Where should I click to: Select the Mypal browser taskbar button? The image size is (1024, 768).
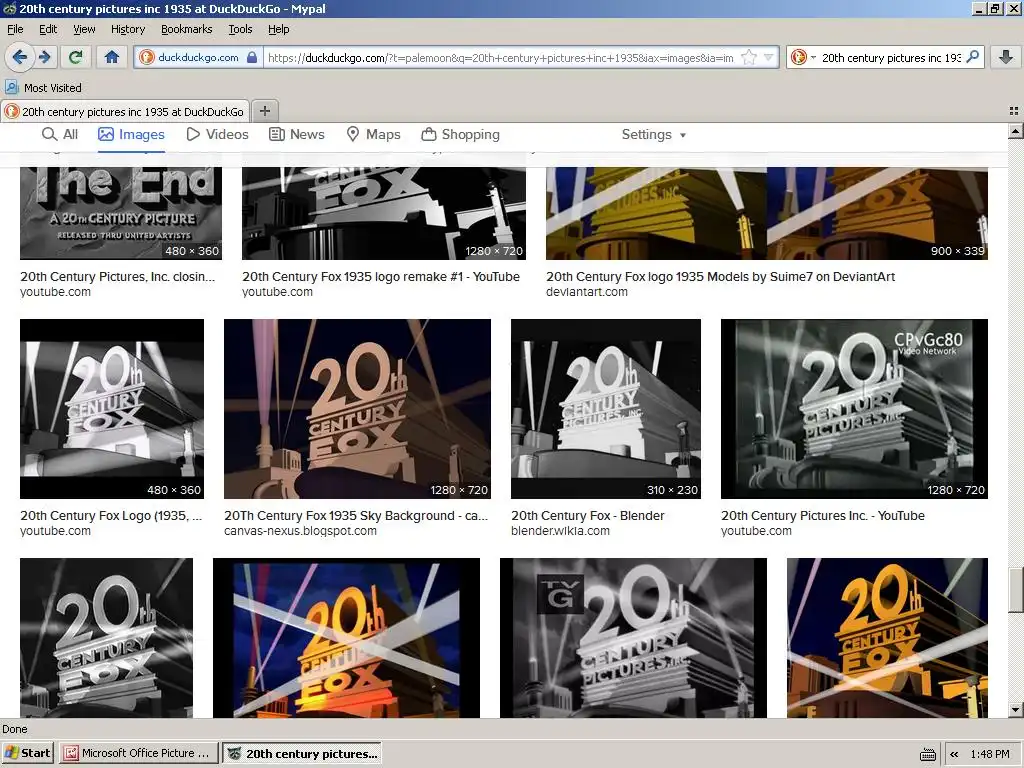pos(303,754)
